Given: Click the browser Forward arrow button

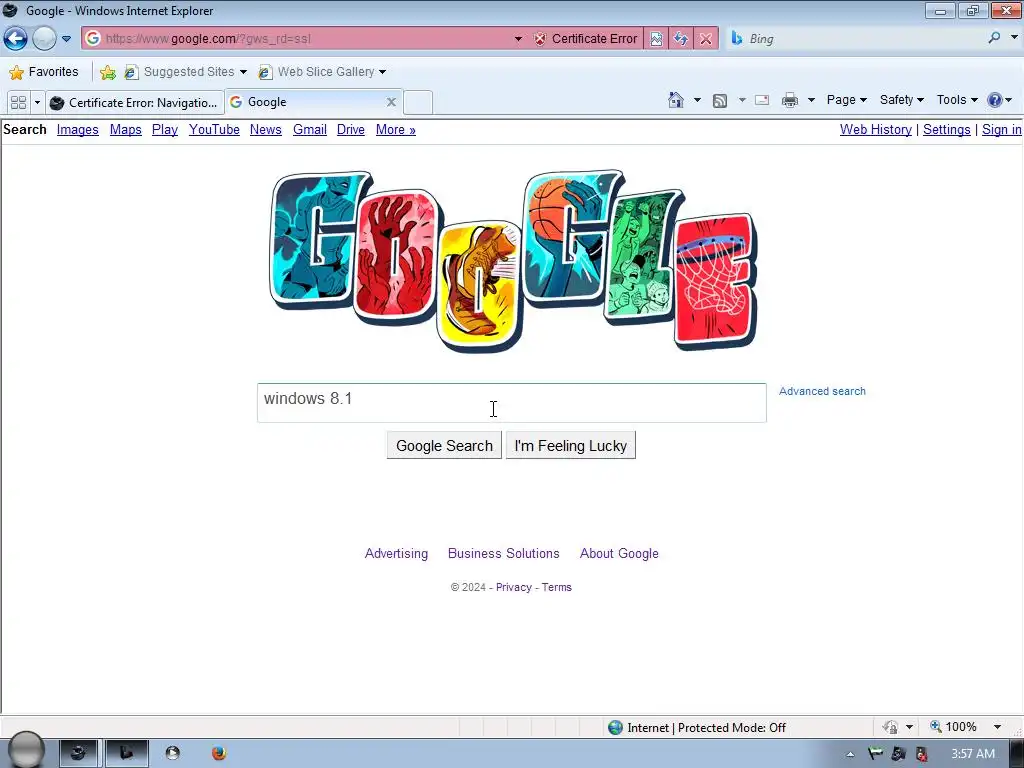Looking at the screenshot, I should [44, 39].
